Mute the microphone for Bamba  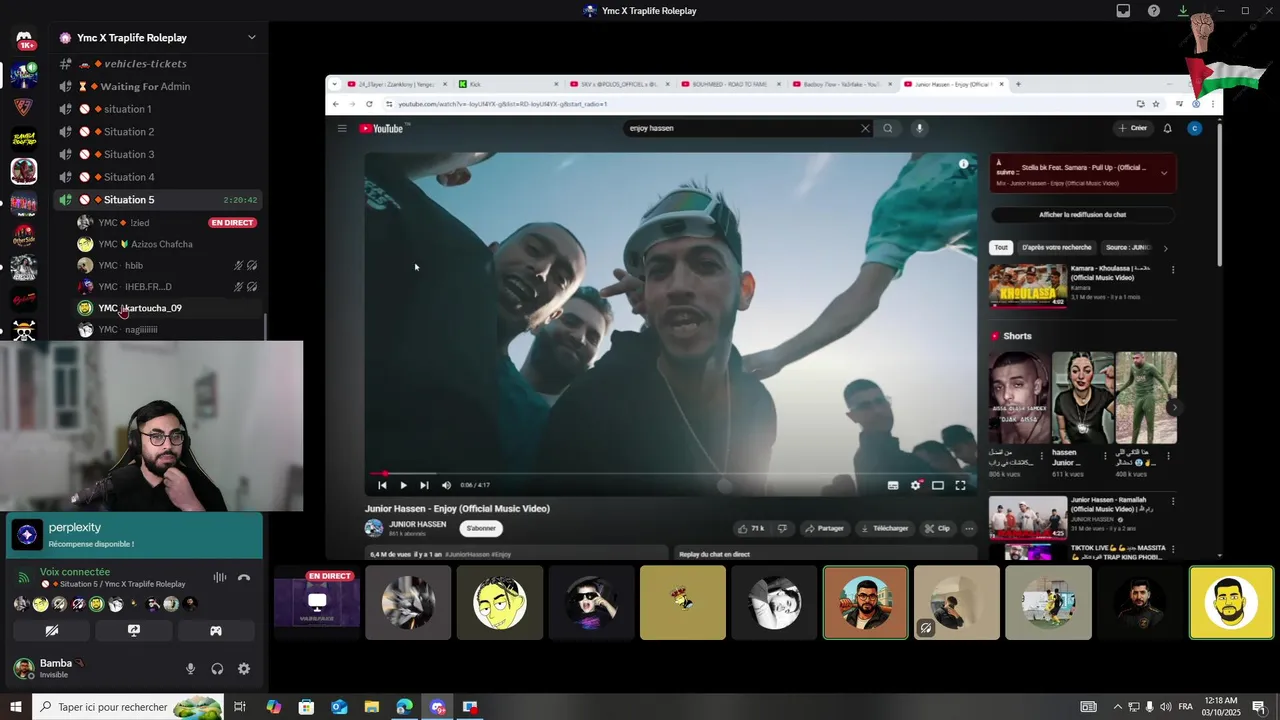click(x=190, y=669)
